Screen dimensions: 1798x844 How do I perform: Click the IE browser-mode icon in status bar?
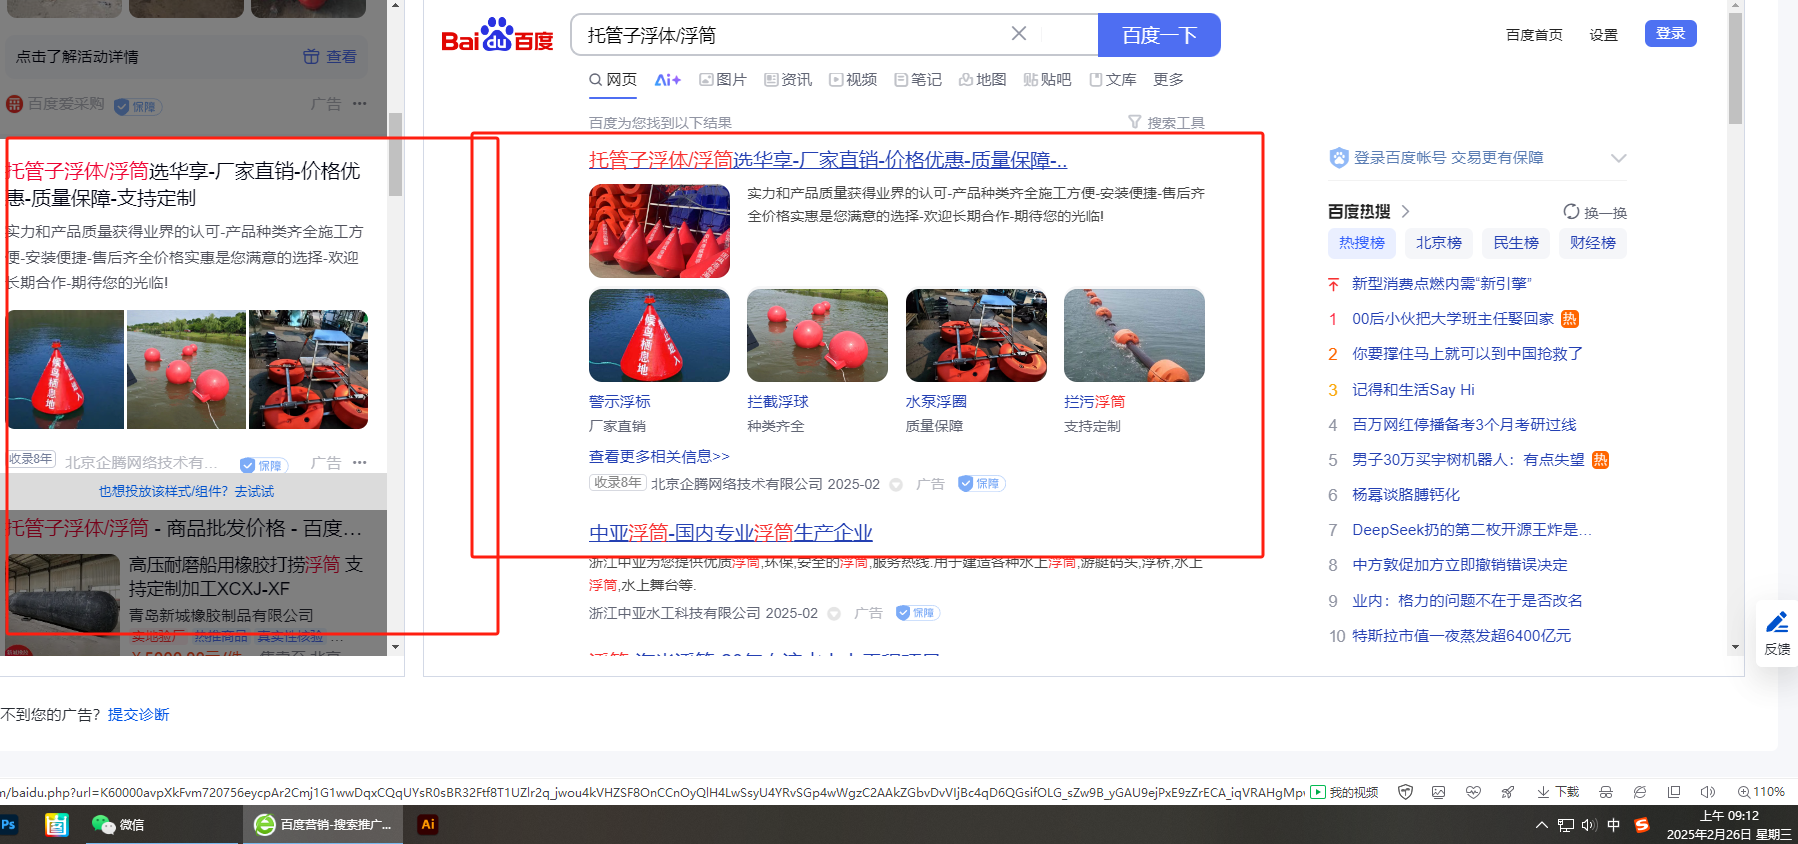click(1640, 793)
